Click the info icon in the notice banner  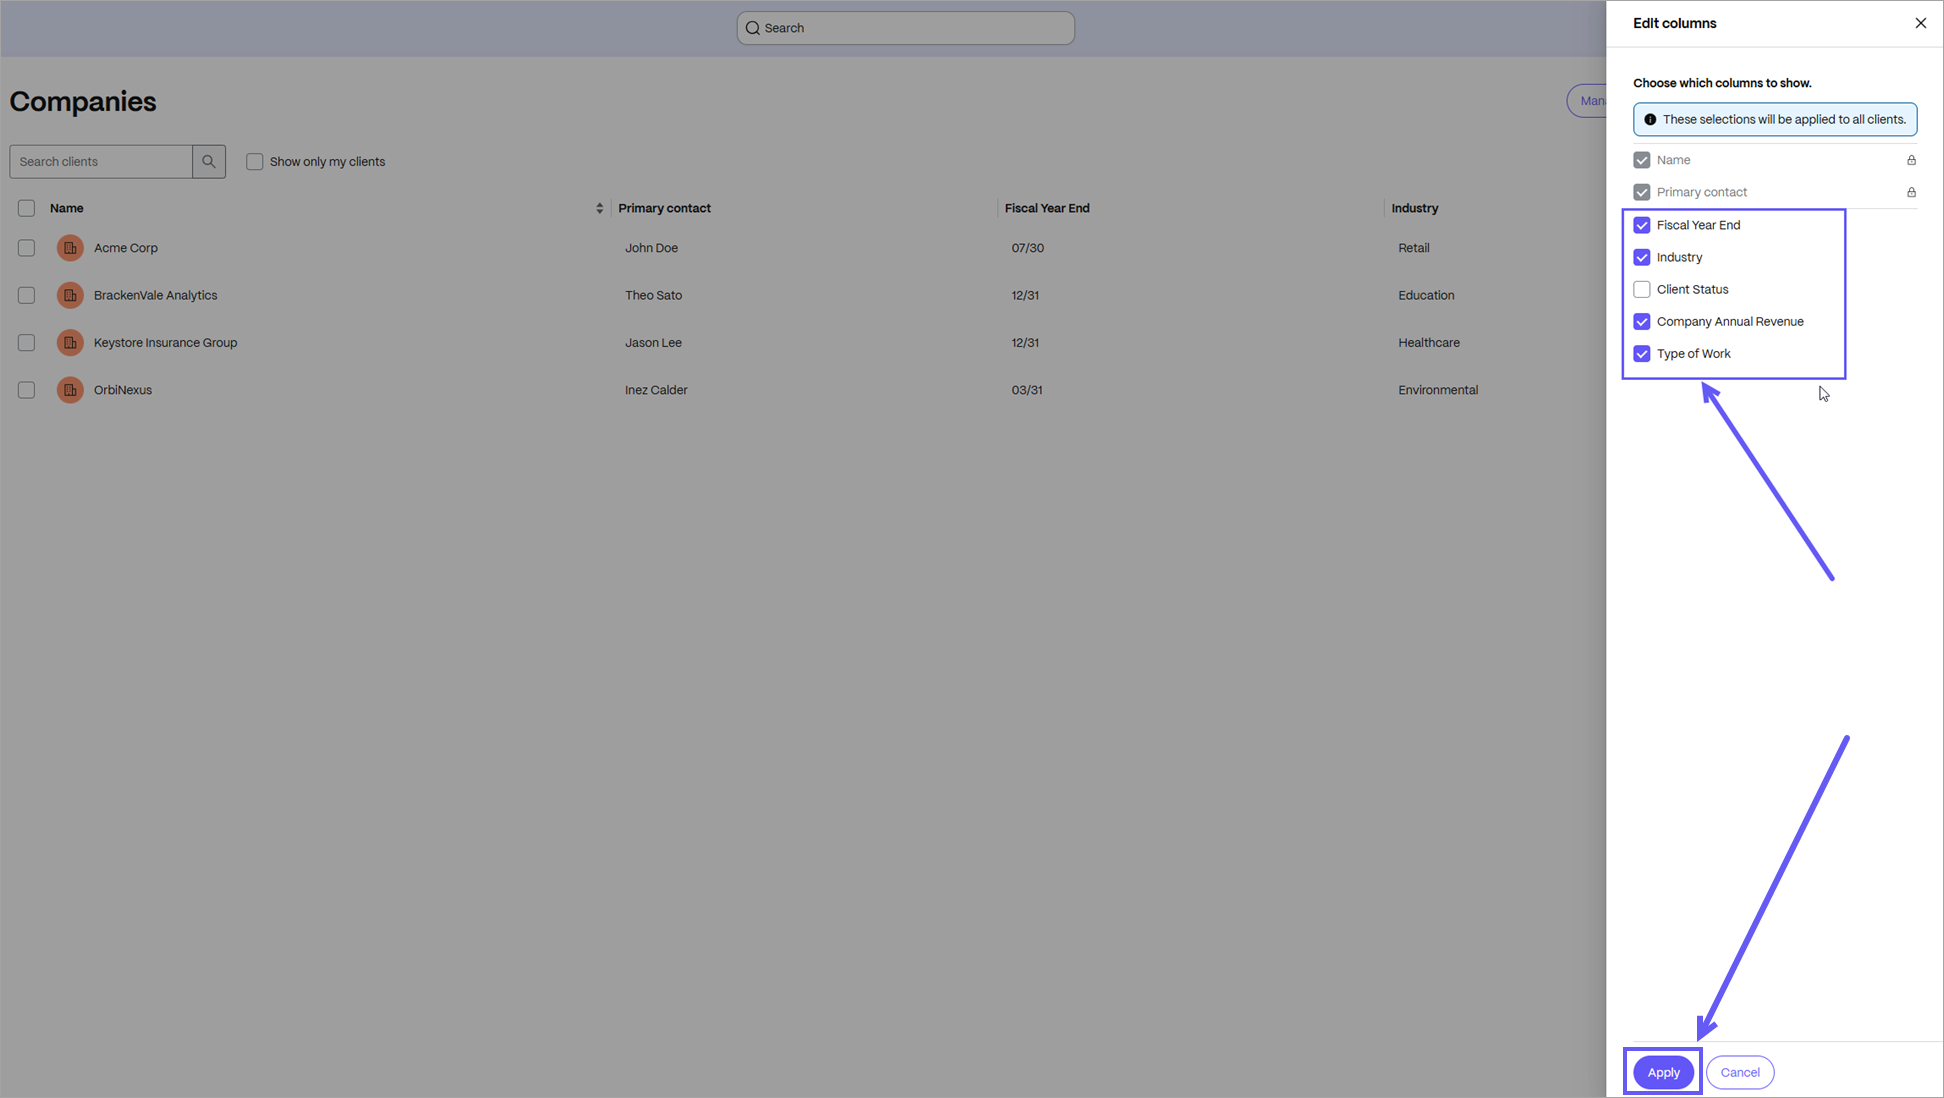(x=1650, y=119)
